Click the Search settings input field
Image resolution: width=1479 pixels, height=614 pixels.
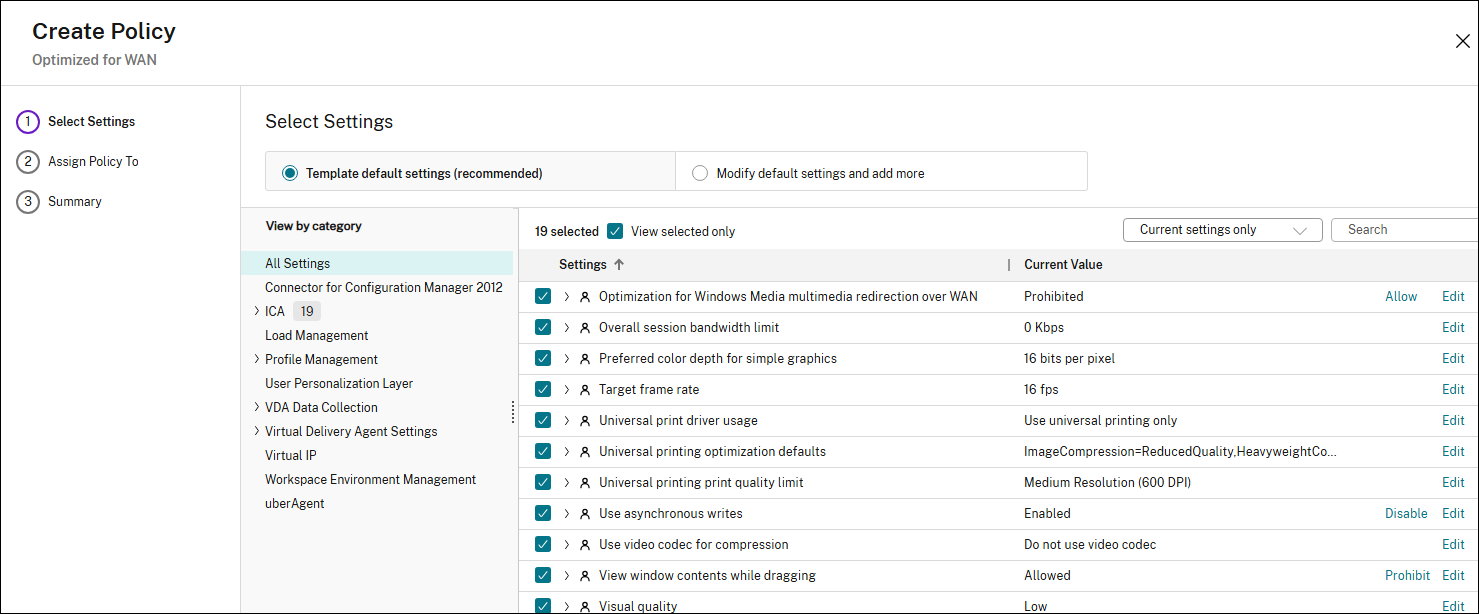click(1405, 230)
